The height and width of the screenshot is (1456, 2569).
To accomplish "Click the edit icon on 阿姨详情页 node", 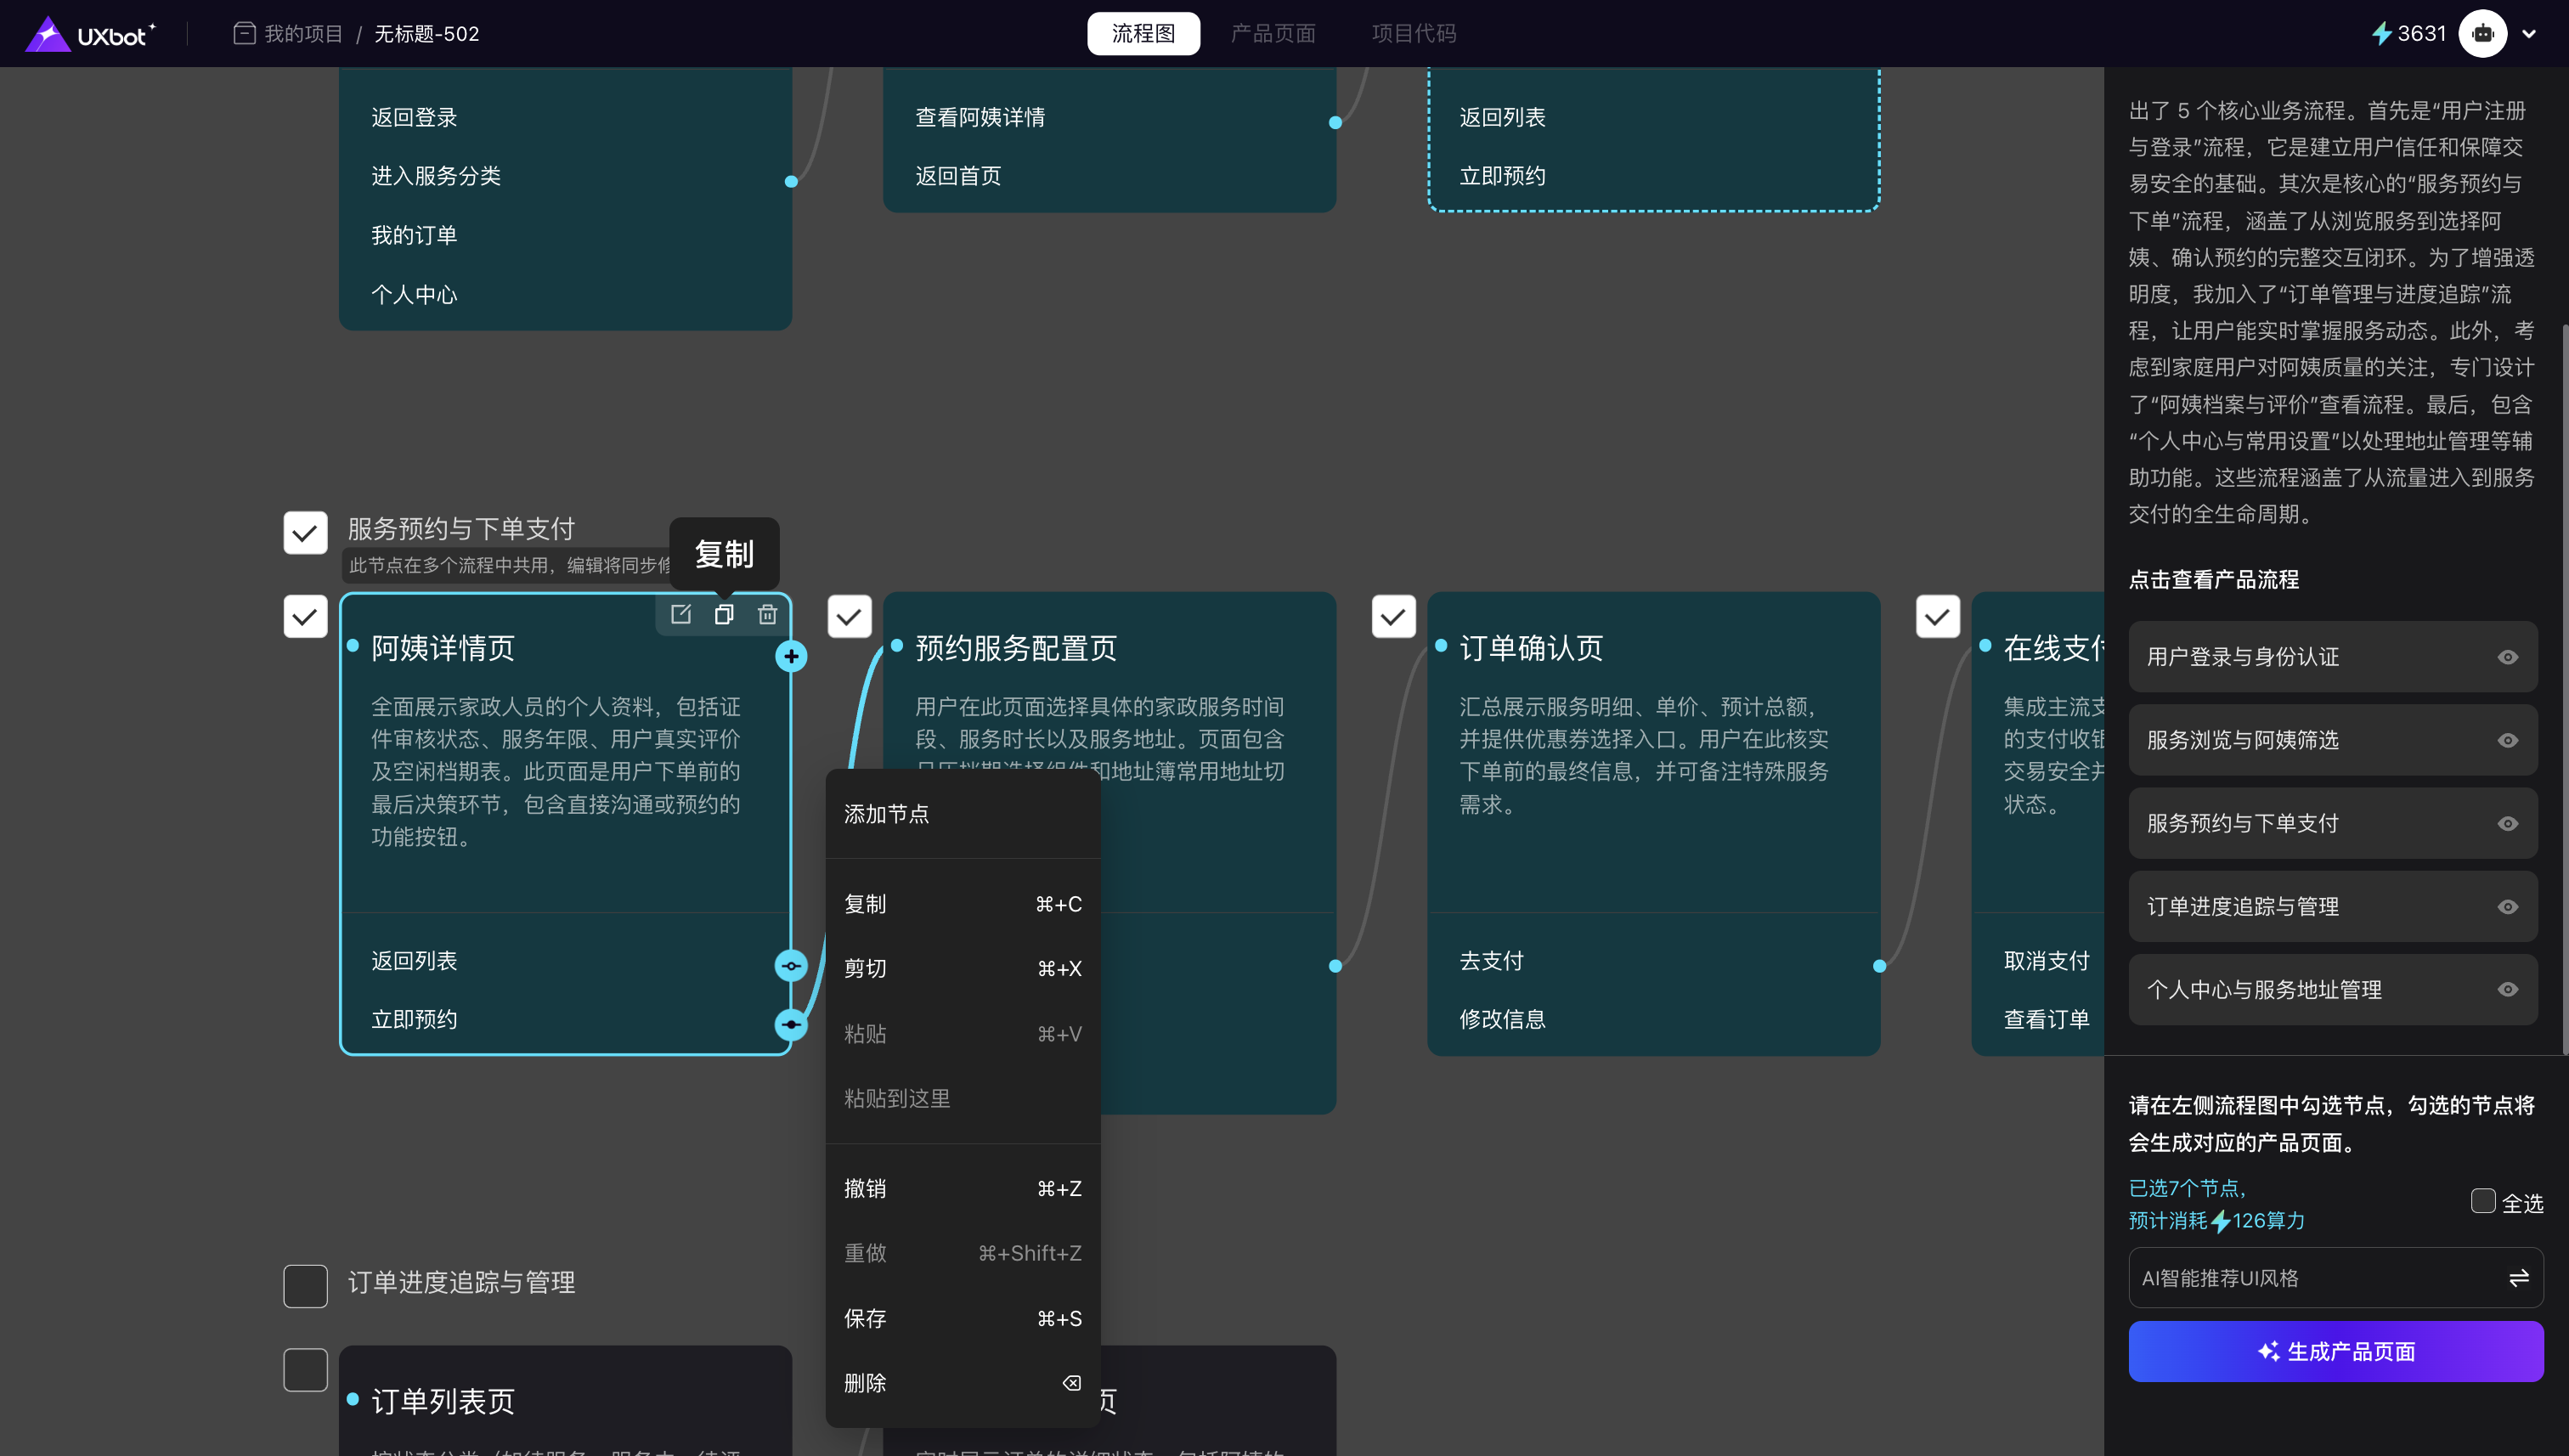I will click(681, 614).
